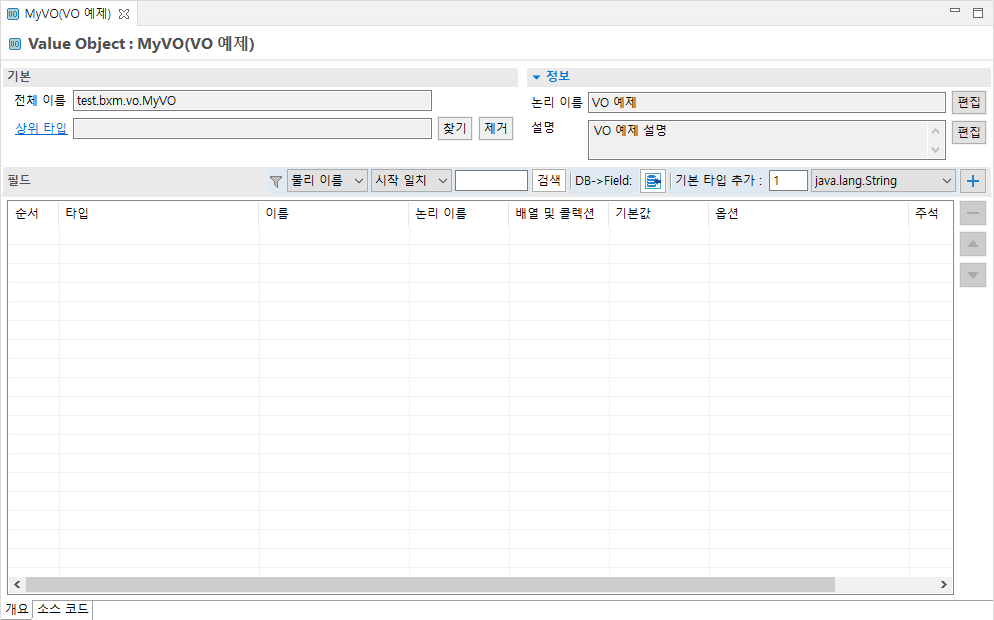Screen dimensions: 994x620
Task: Collapse the 정보 section
Action: [536, 77]
